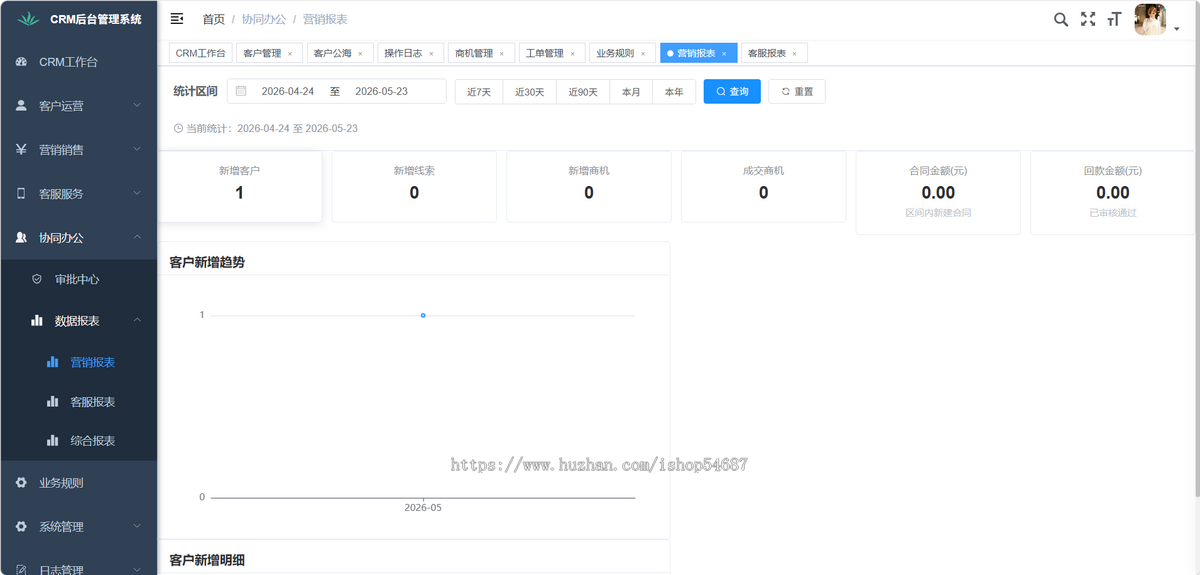Click the 2026-05 chart axis label
Image resolution: width=1200 pixels, height=575 pixels.
coord(423,508)
